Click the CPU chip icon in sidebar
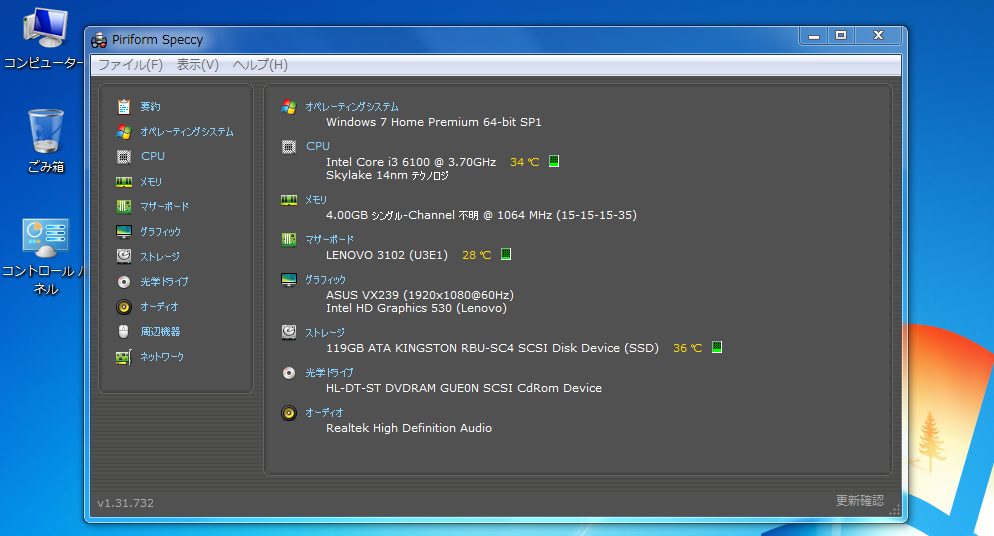The image size is (994, 536). [124, 156]
